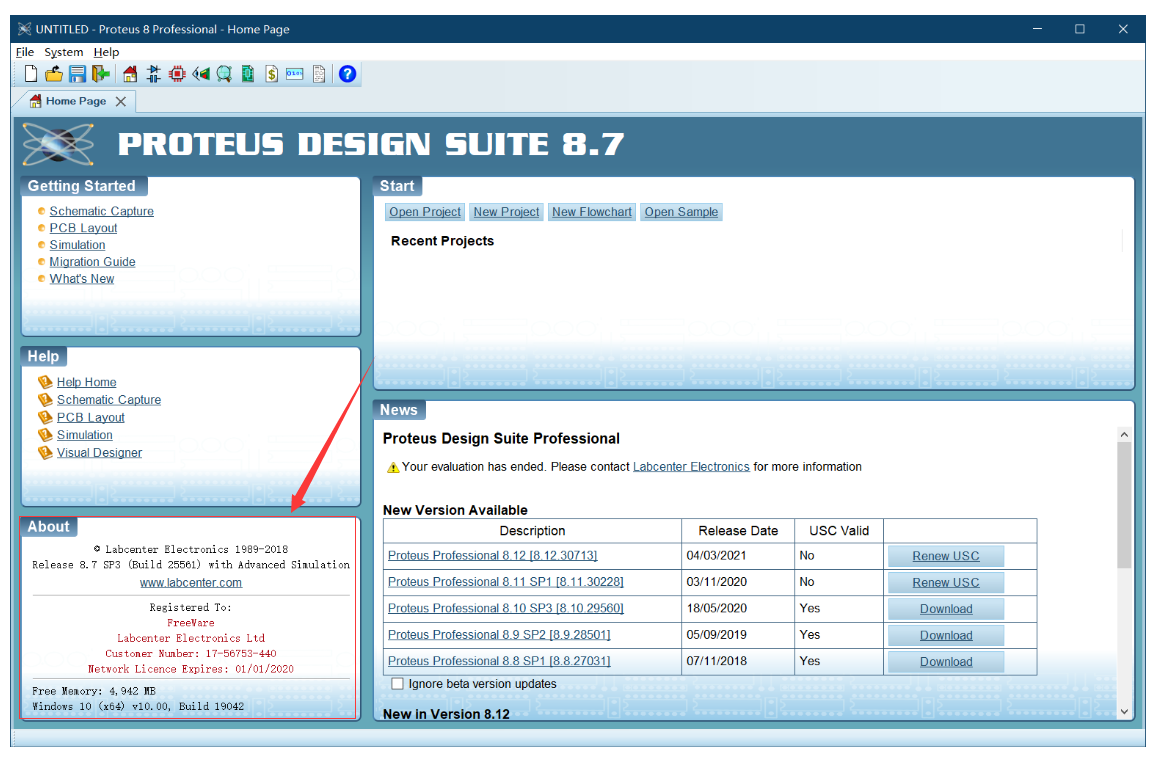Open Proteus Professional 8.9 SP2 link
Viewport: 1150px width, 759px height.
(x=499, y=634)
